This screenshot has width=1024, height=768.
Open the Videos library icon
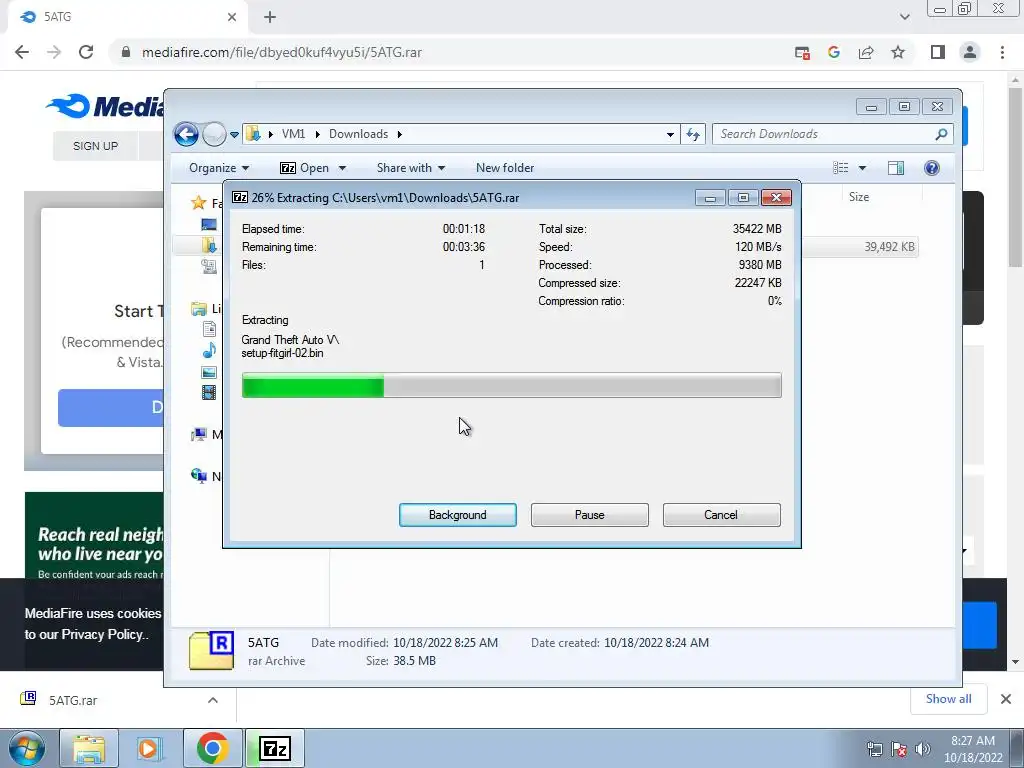[x=209, y=392]
